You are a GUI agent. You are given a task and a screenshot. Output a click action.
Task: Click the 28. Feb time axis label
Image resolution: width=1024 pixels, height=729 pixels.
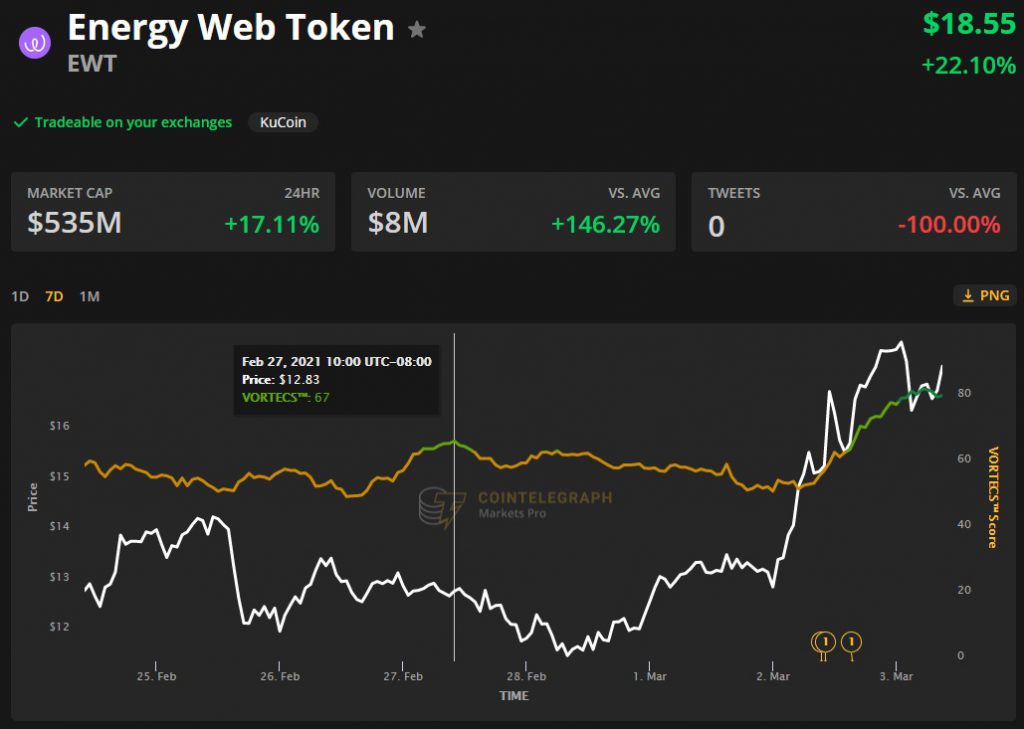[x=526, y=676]
